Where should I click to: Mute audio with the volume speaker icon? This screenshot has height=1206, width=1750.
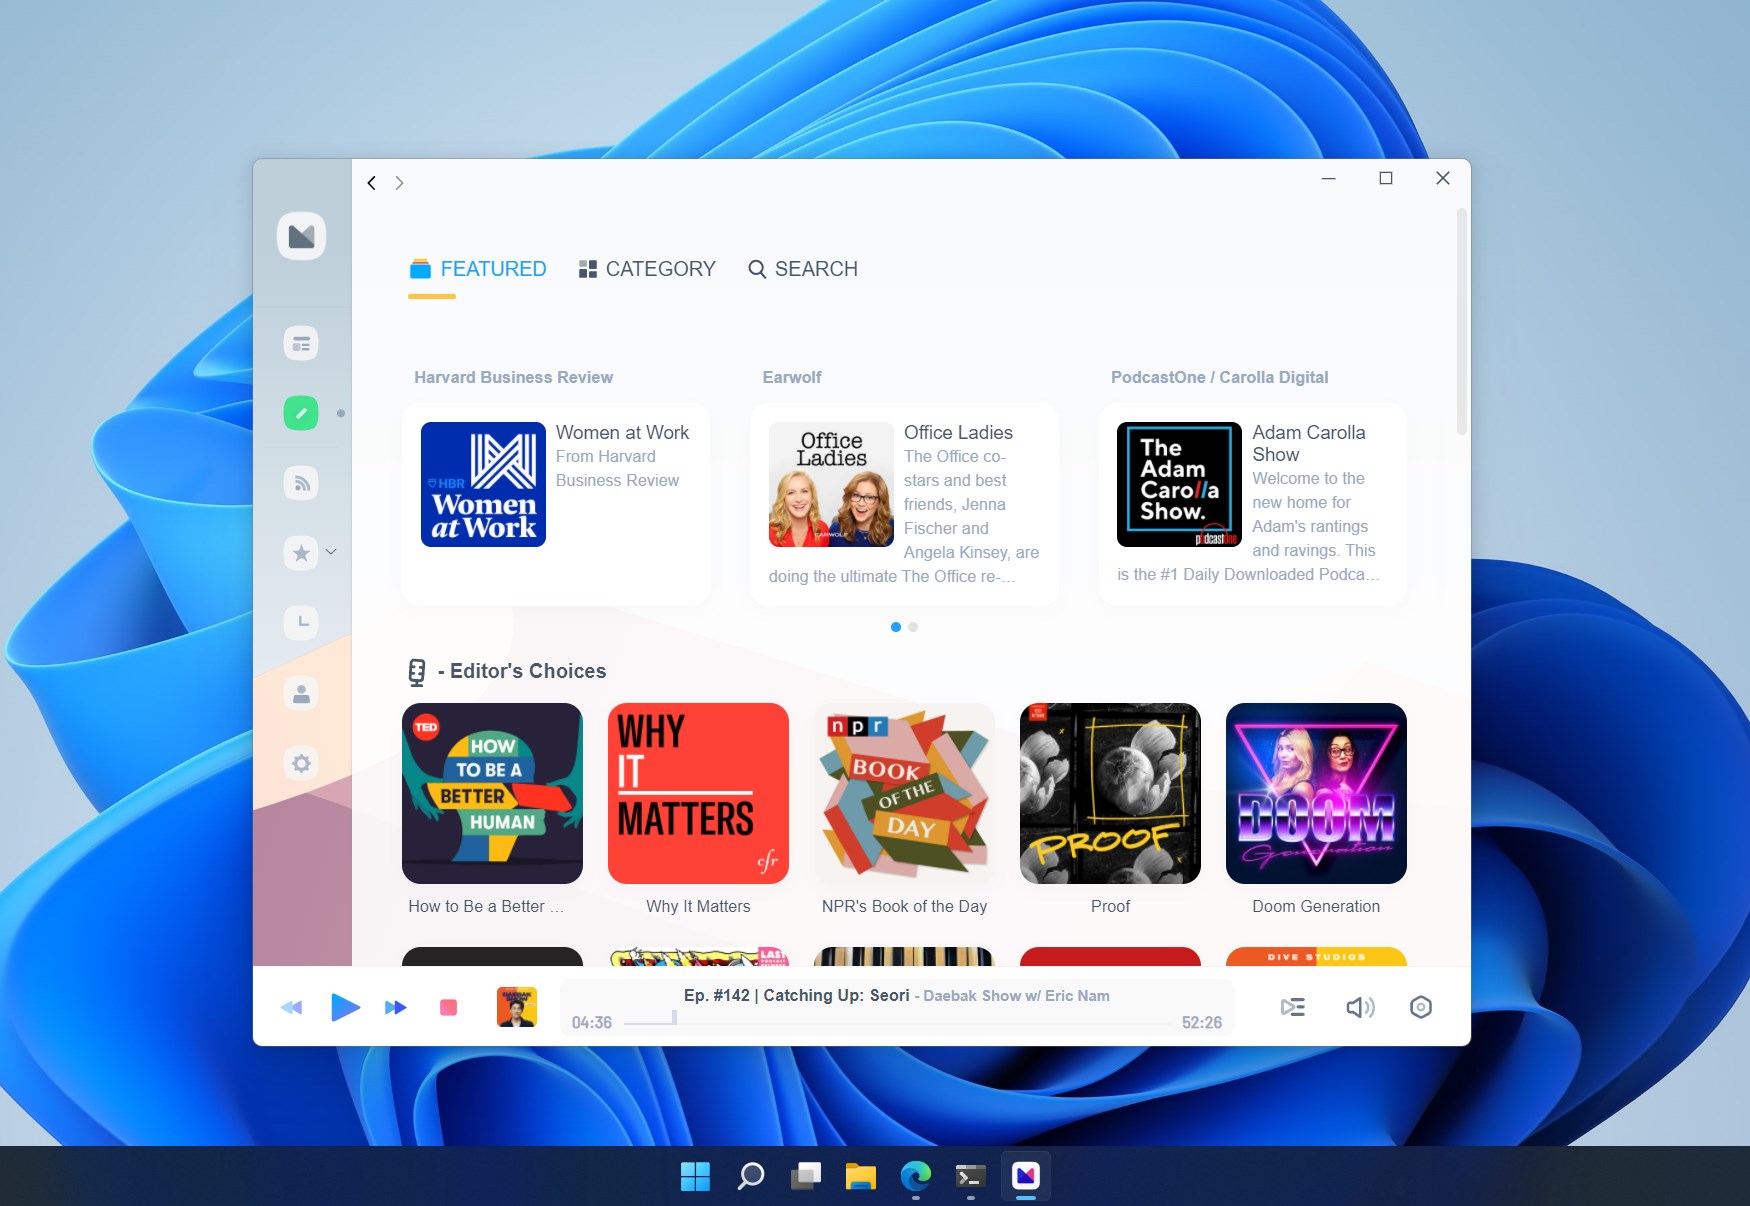[x=1359, y=1007]
